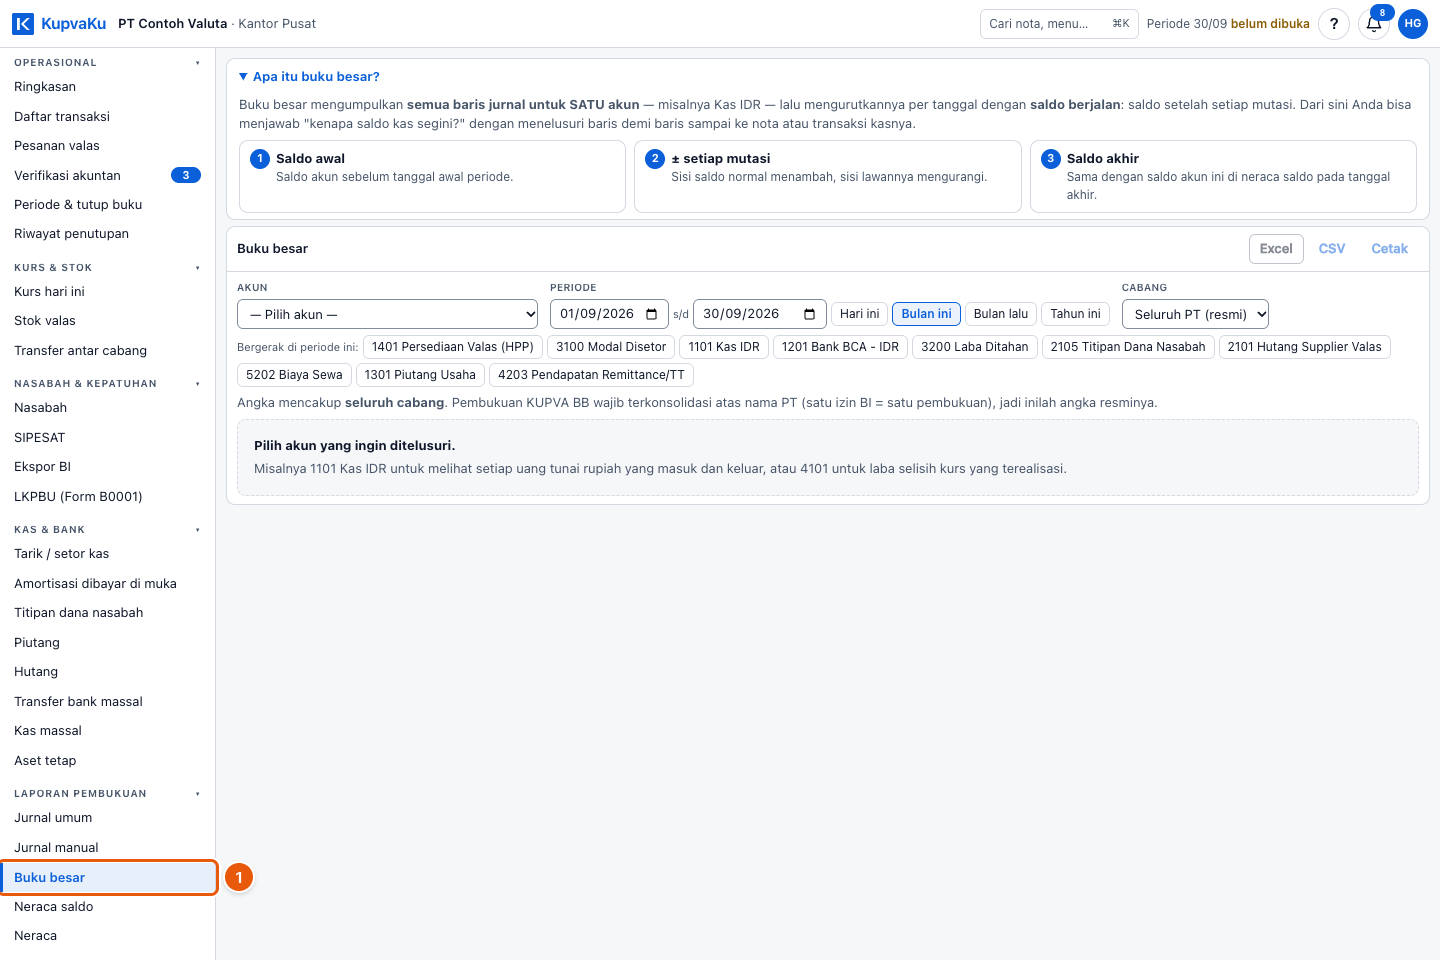1440x960 pixels.
Task: Export ledger as CSV
Action: 1332,249
